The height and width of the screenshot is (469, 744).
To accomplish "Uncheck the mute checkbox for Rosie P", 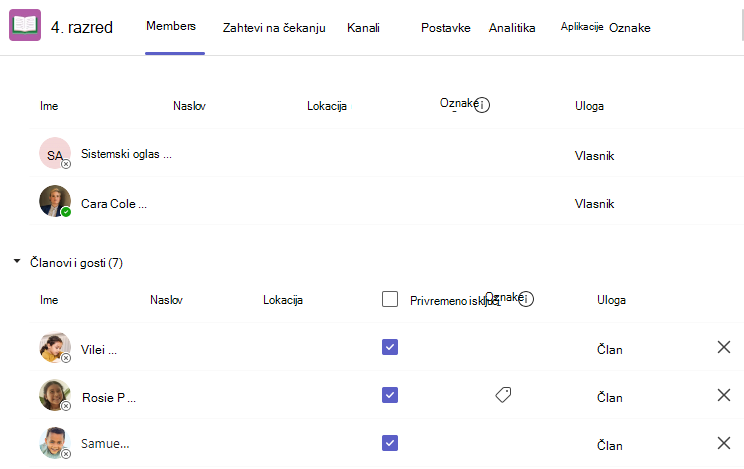I will 390,395.
